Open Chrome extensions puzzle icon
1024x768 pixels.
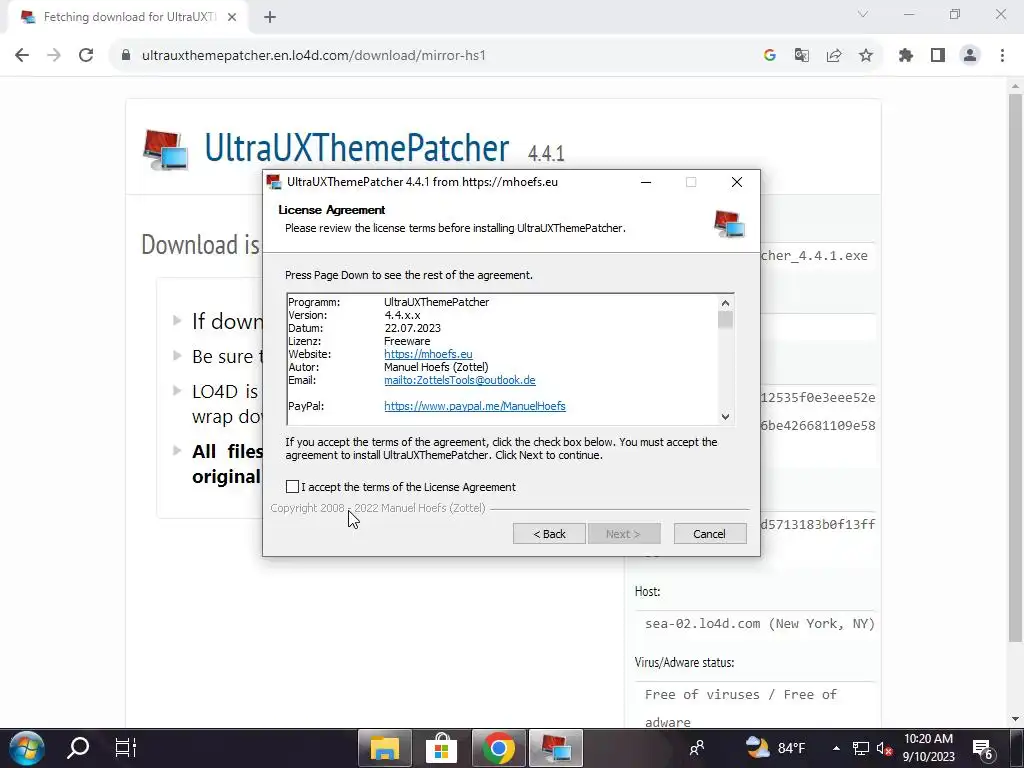tap(905, 56)
